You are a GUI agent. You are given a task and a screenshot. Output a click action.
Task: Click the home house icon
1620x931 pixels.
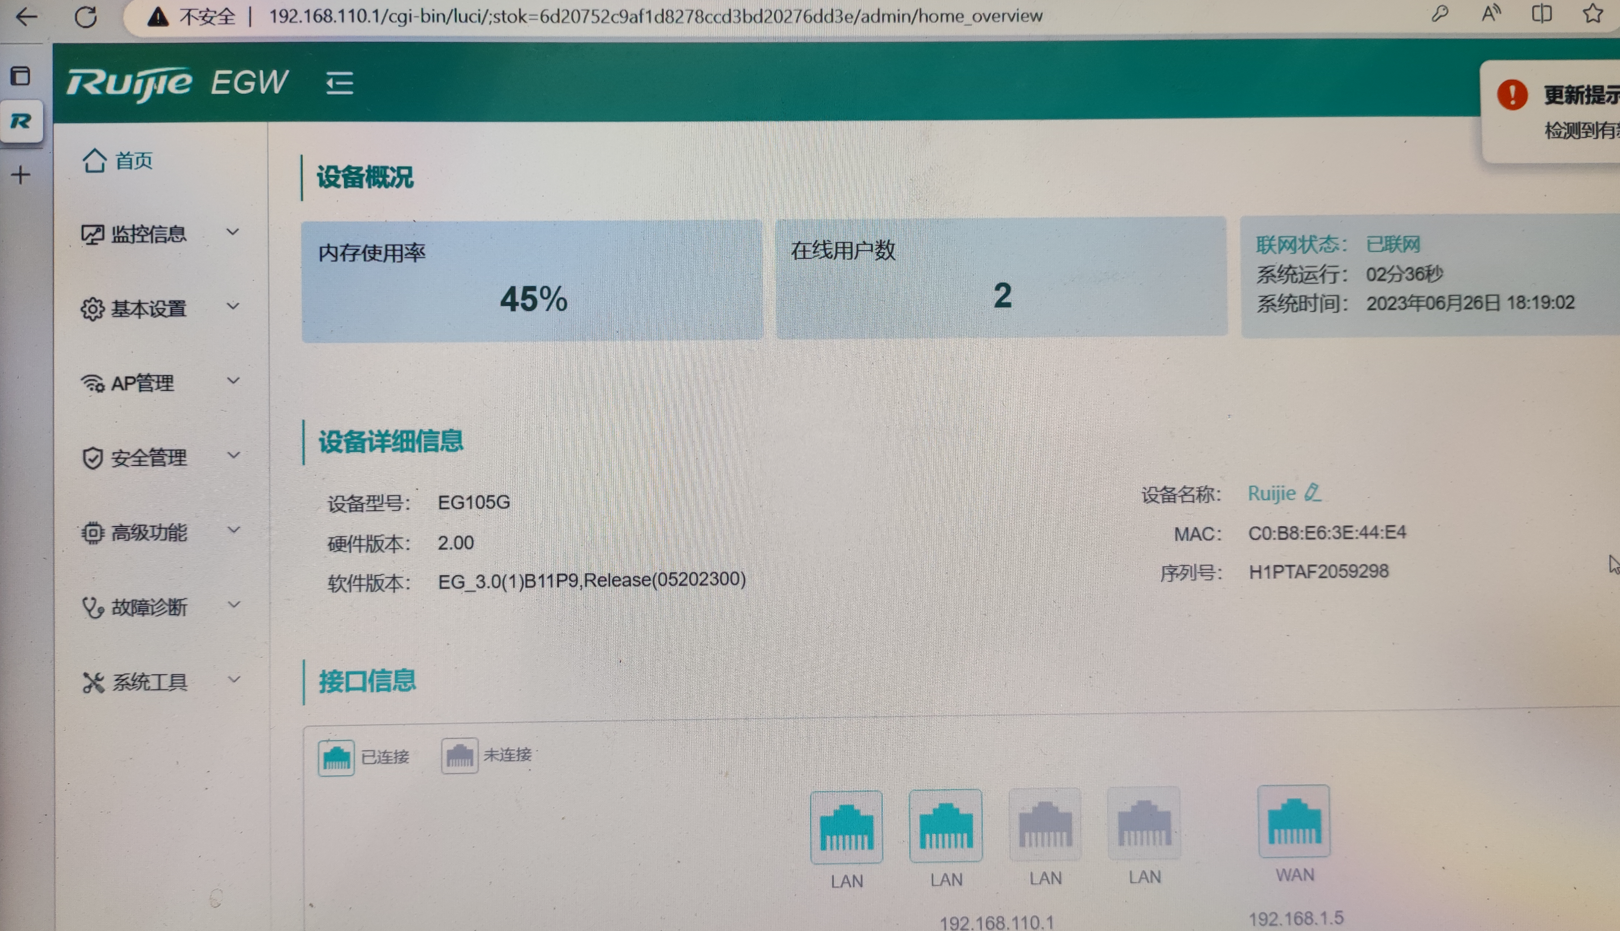pyautogui.click(x=94, y=160)
